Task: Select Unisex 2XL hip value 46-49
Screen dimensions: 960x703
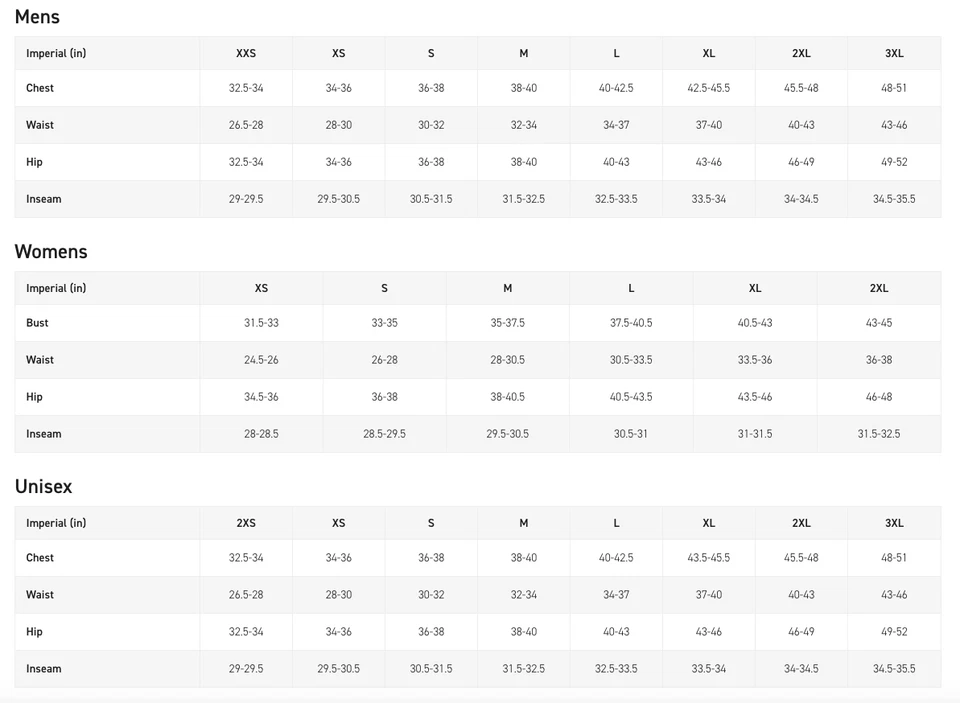Action: [801, 631]
